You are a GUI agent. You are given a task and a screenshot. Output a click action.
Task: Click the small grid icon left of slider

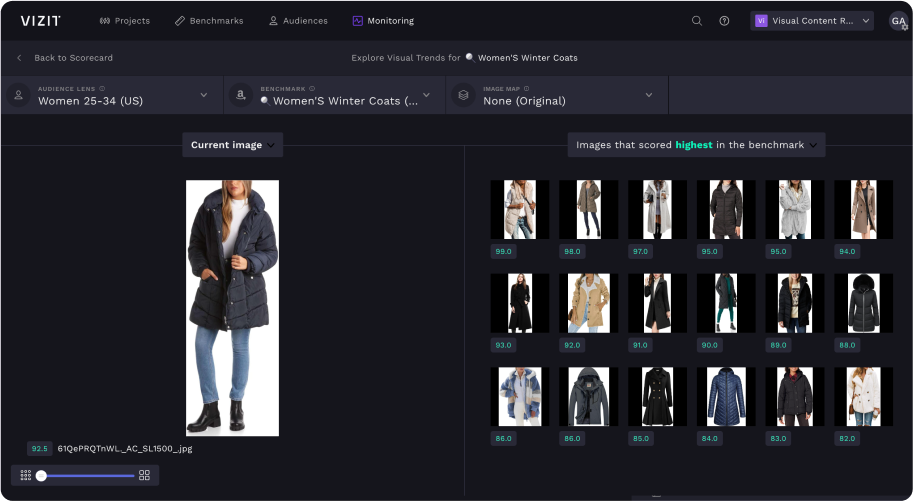pyautogui.click(x=24, y=475)
